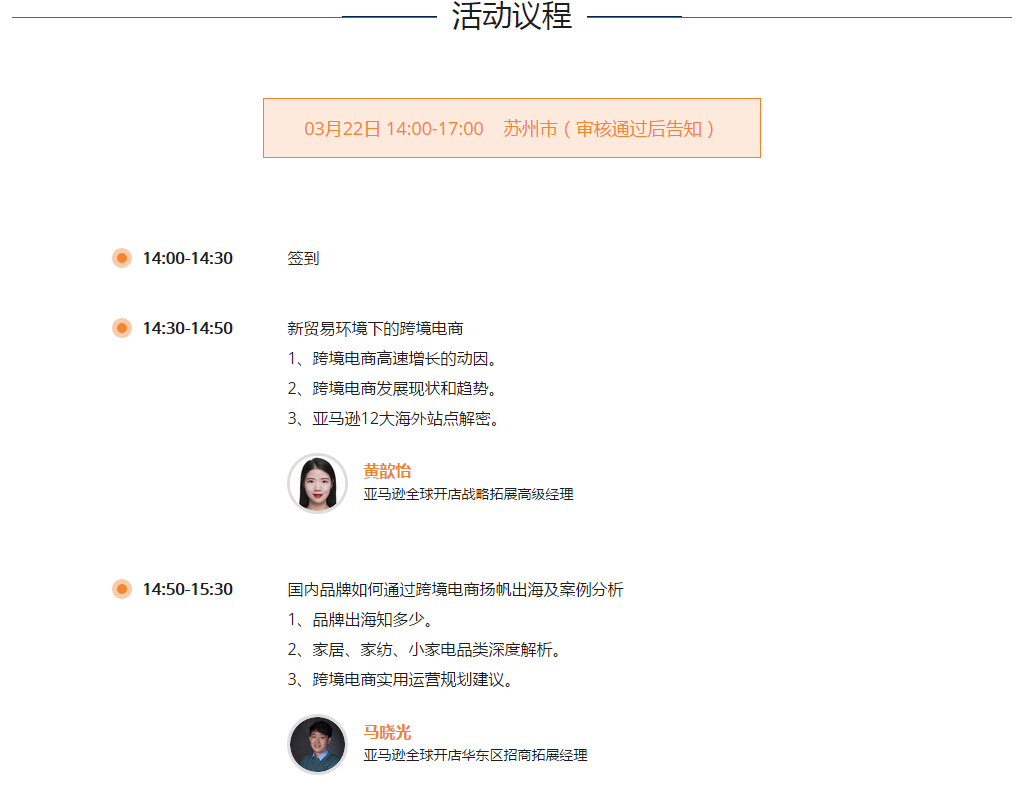Viewport: 1024px width, 794px height.
Task: Click the speaker name 马晓光
Action: click(387, 732)
